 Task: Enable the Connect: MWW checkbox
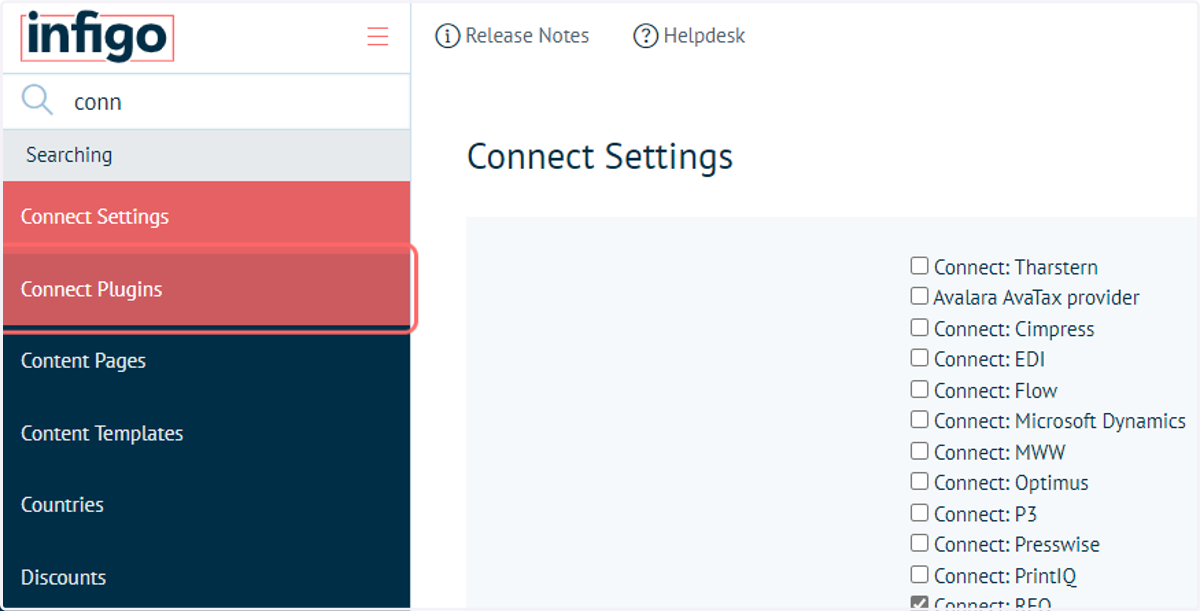[919, 451]
